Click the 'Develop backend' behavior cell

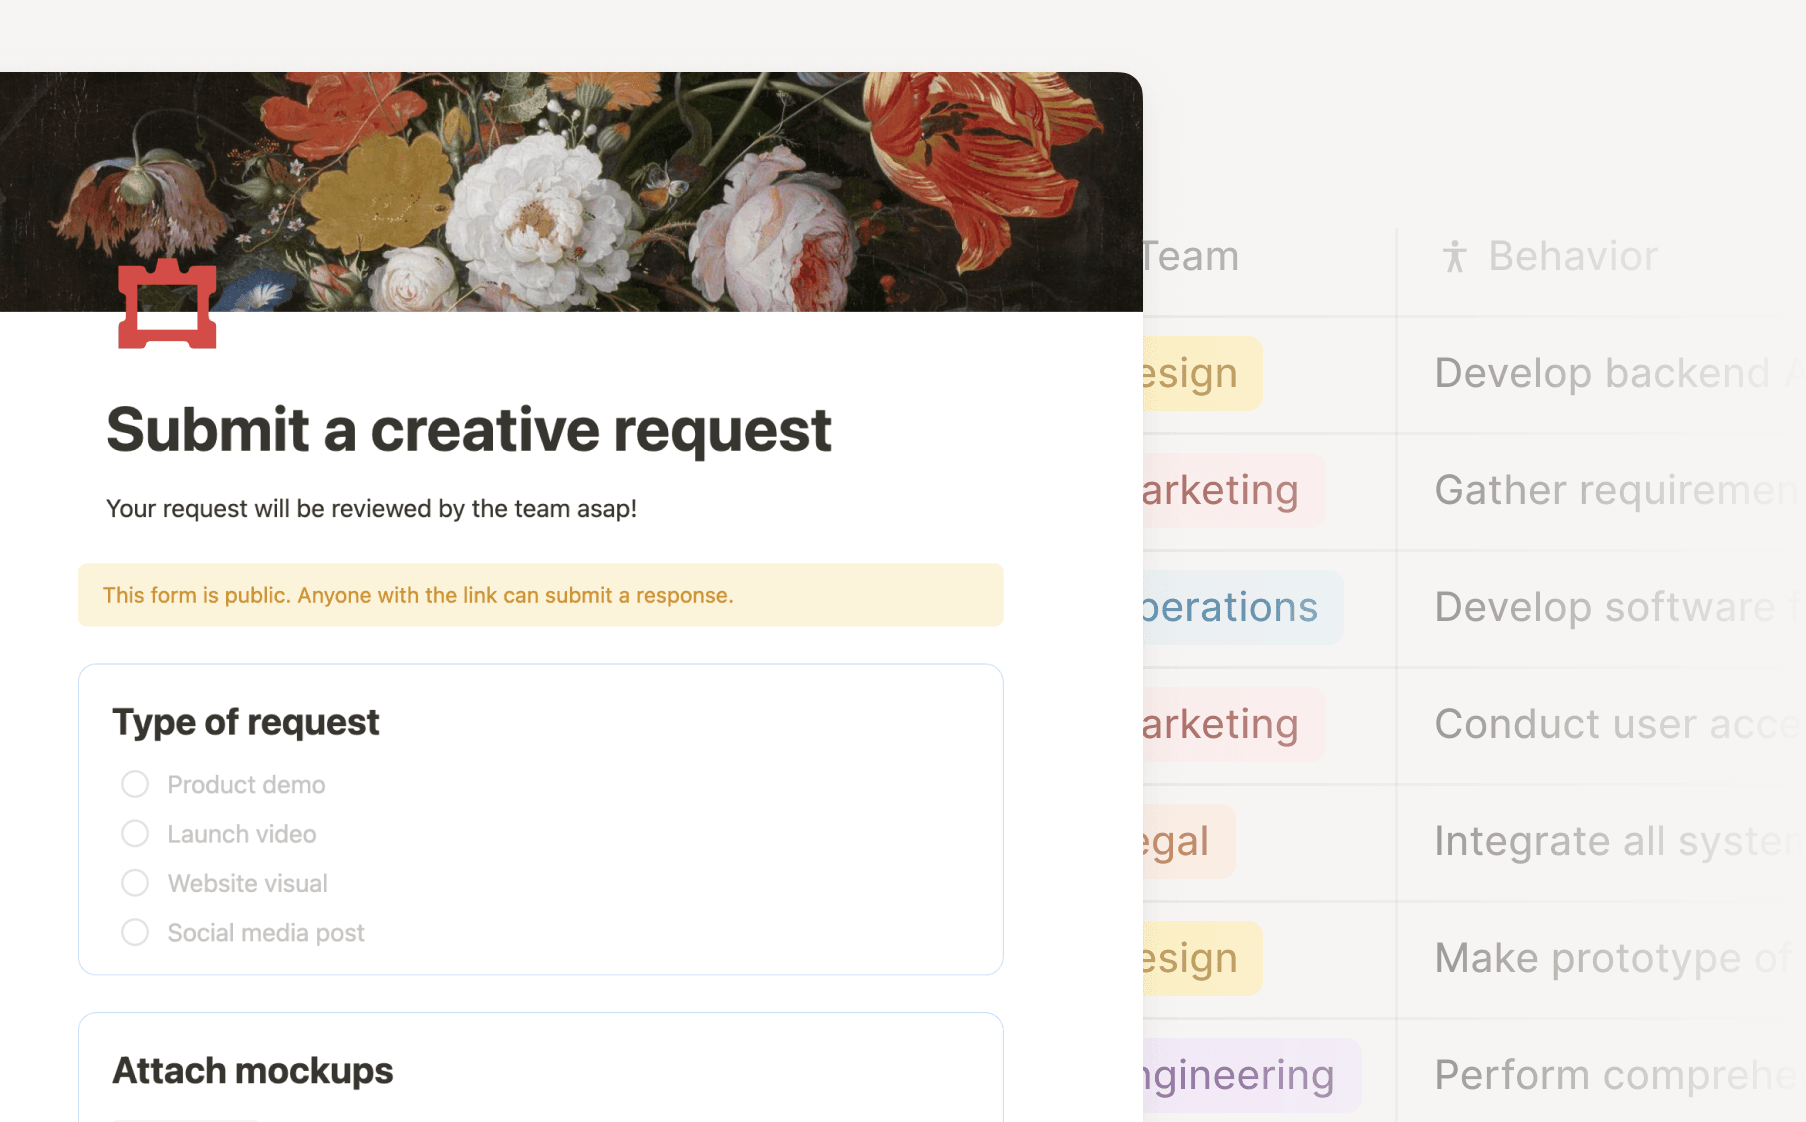pyautogui.click(x=1600, y=372)
